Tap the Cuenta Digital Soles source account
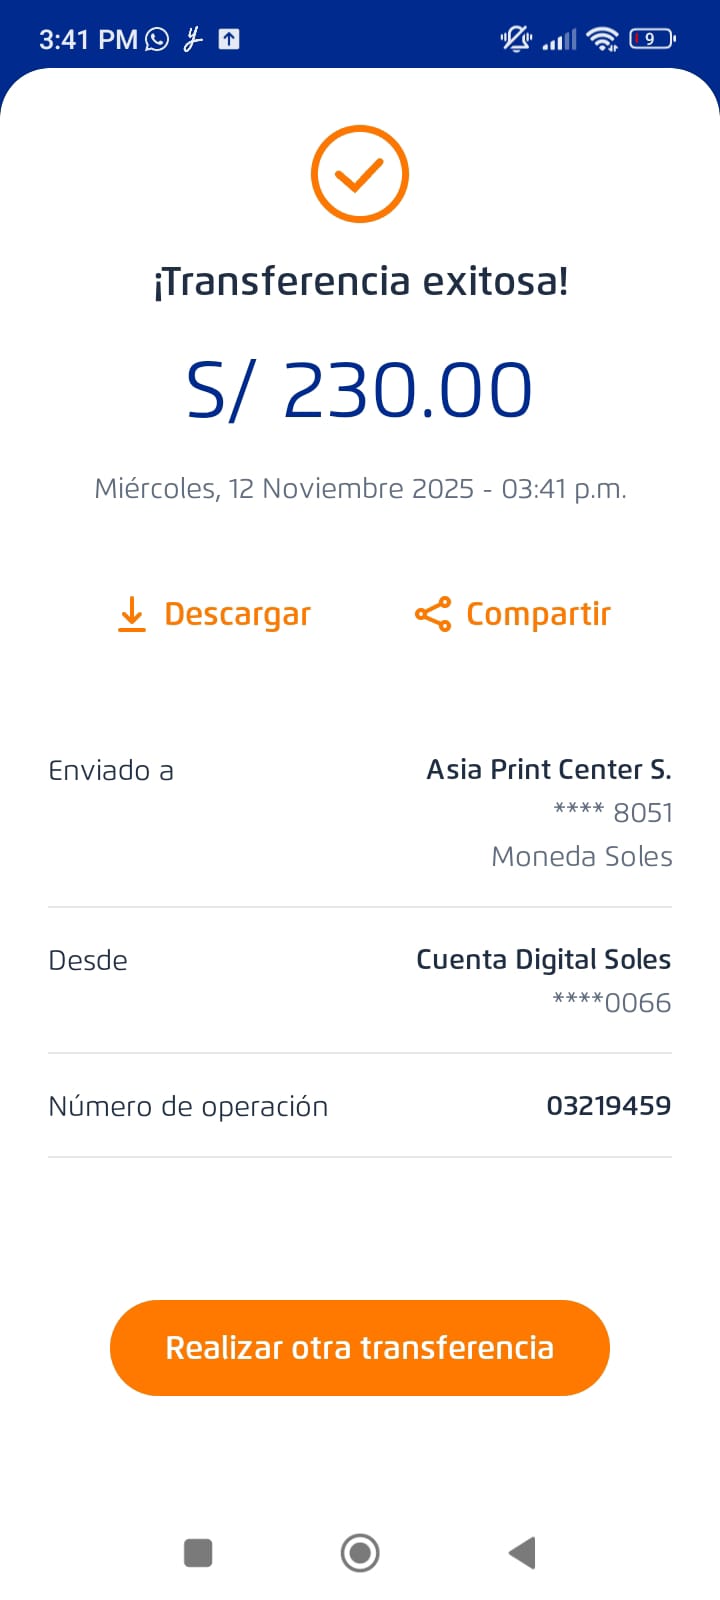Screen dimensions: 720x1600 (x=543, y=959)
